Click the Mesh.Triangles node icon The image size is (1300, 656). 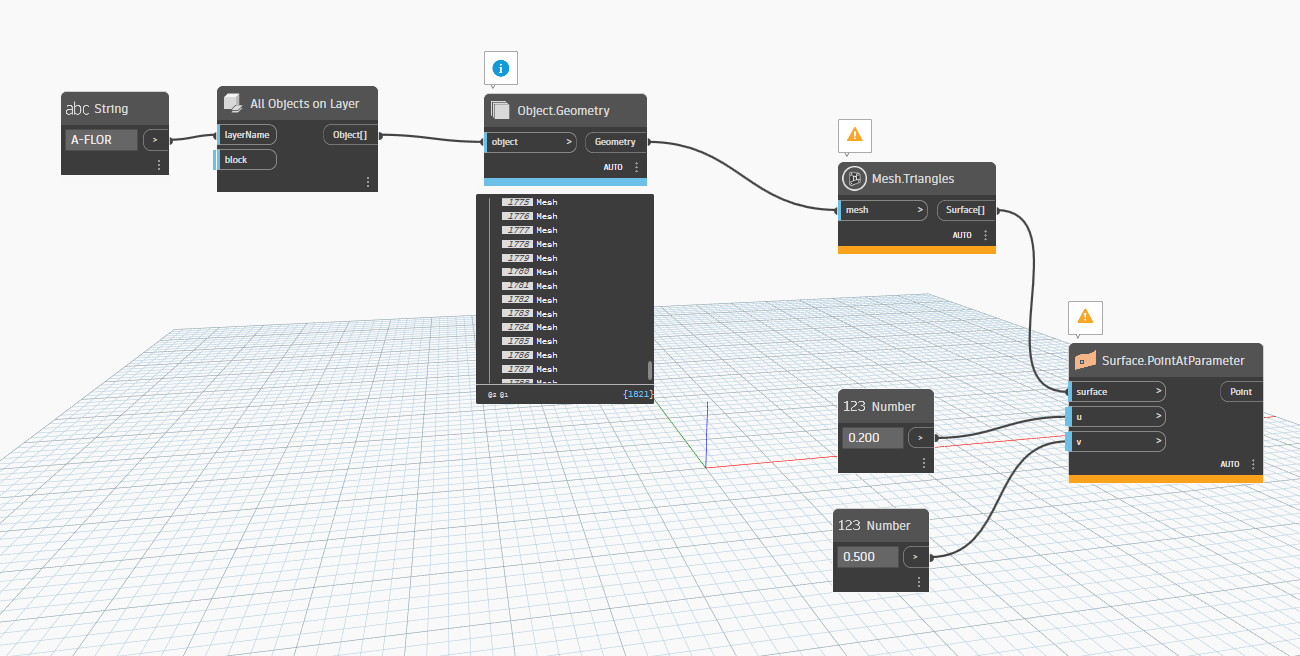855,179
